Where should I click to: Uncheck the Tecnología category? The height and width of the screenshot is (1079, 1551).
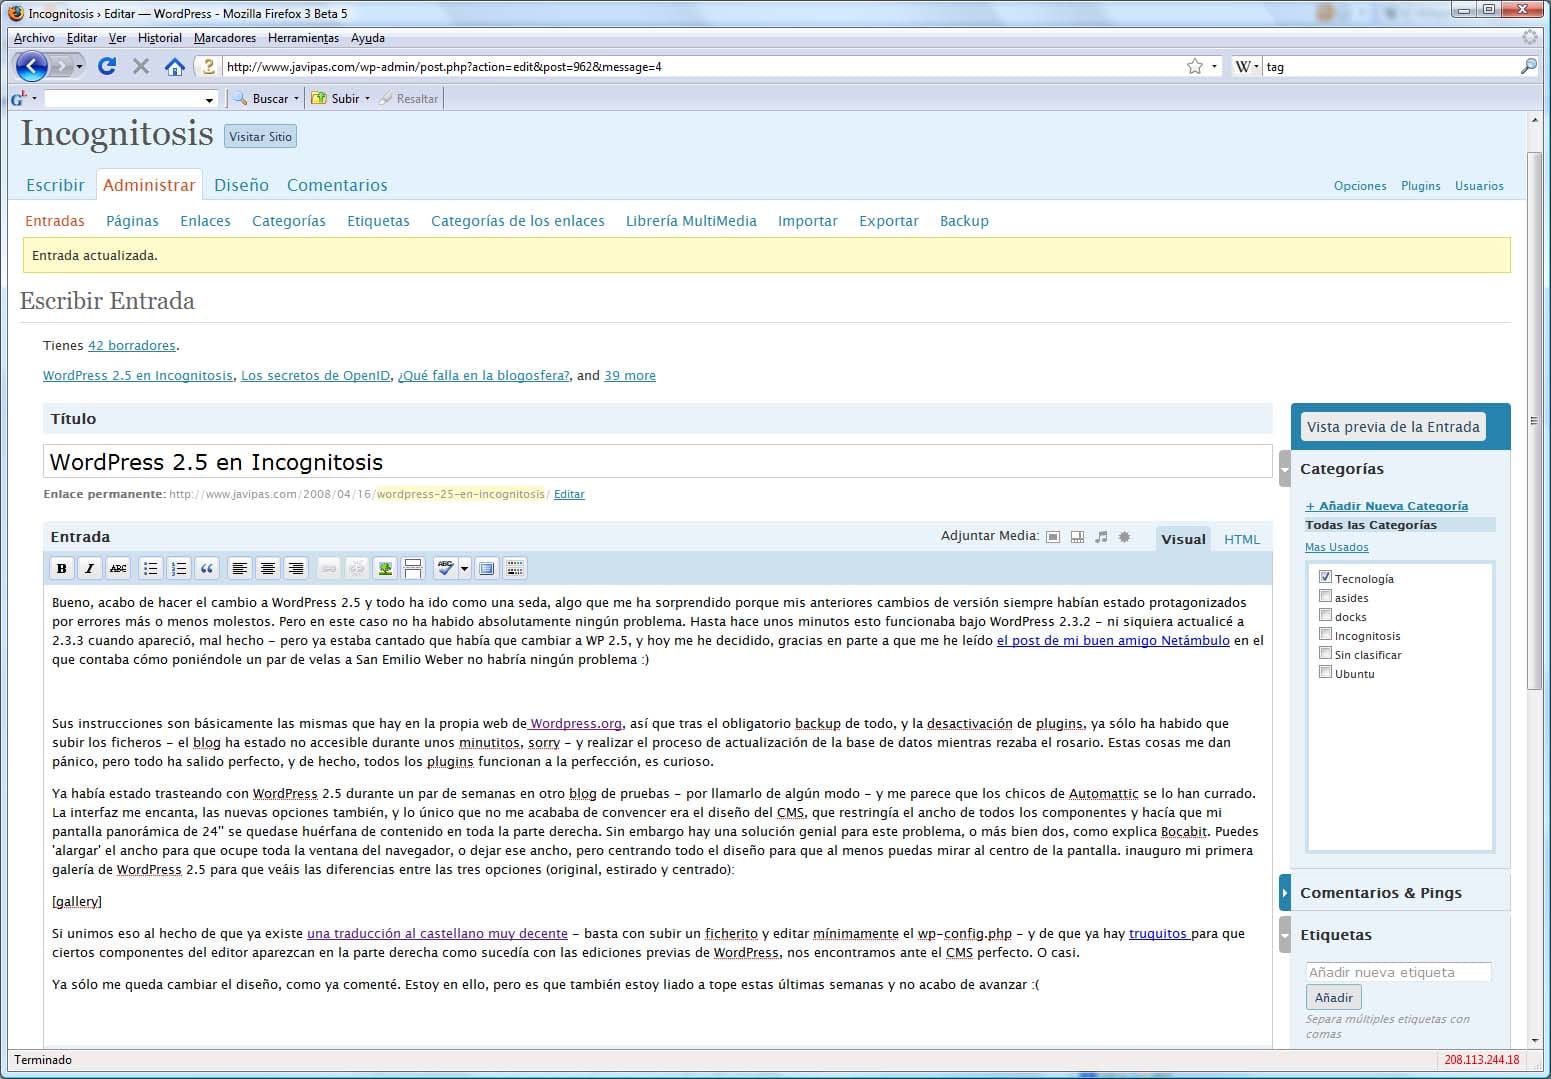[x=1325, y=577]
